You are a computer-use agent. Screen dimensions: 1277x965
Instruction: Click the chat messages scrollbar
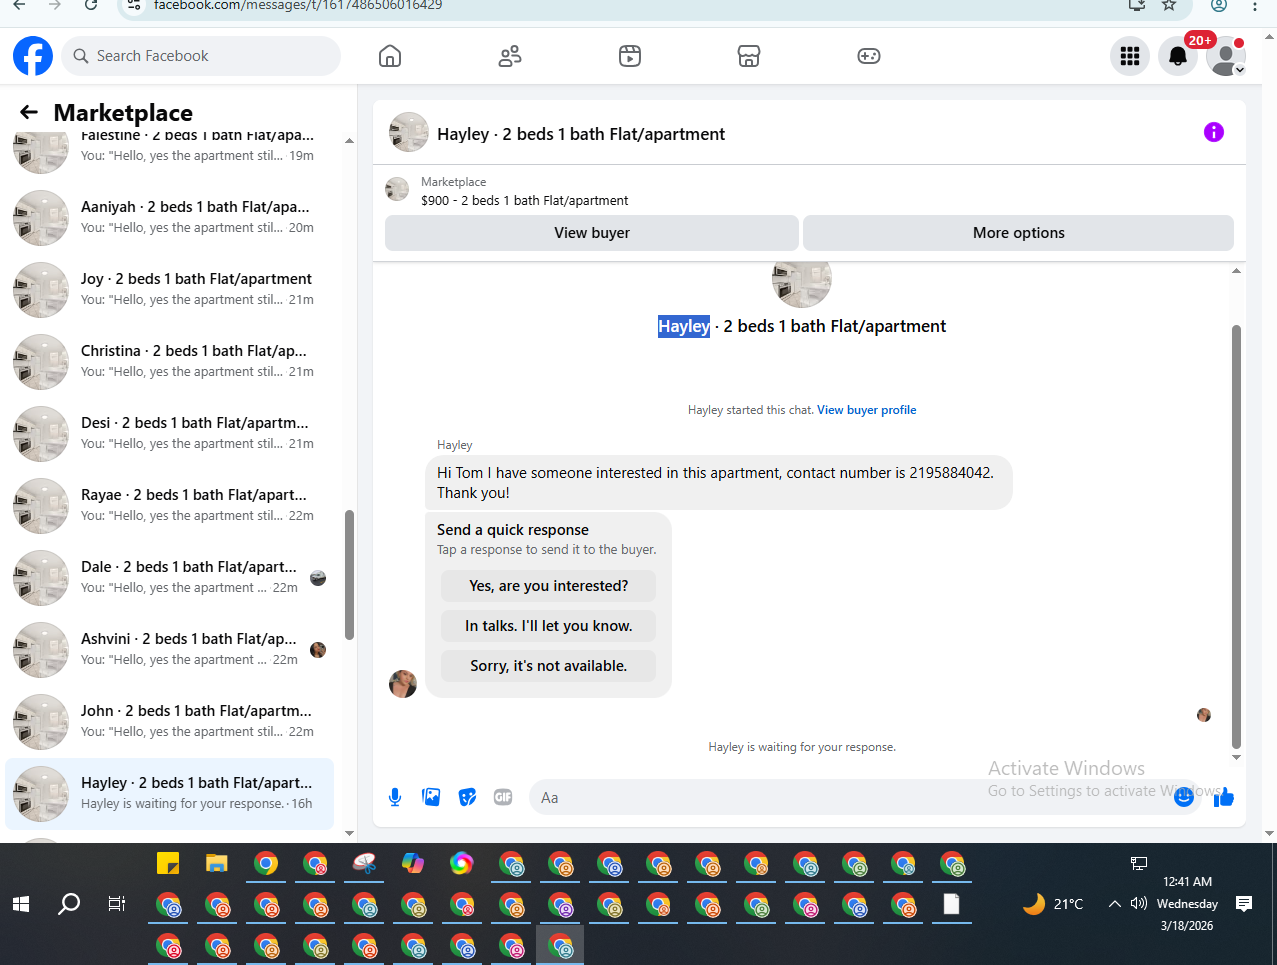(x=1236, y=535)
